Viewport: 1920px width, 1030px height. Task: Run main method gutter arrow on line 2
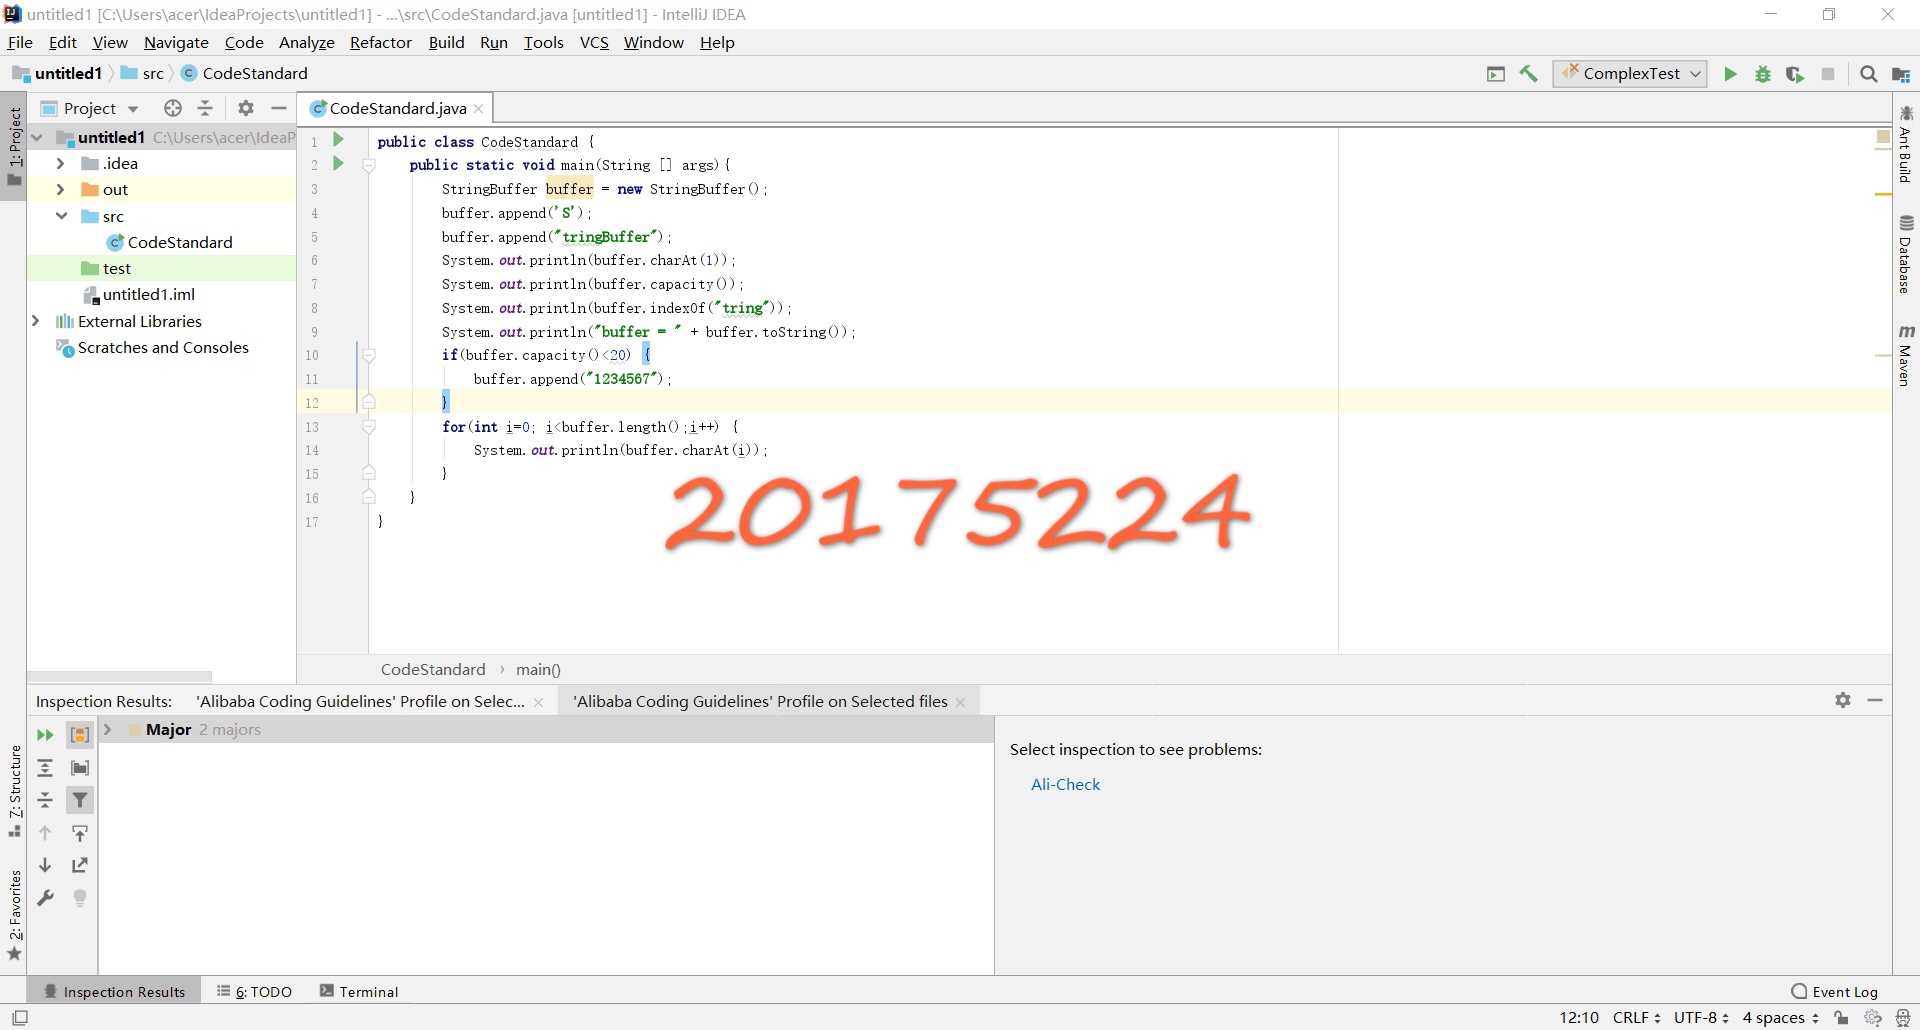[x=338, y=164]
